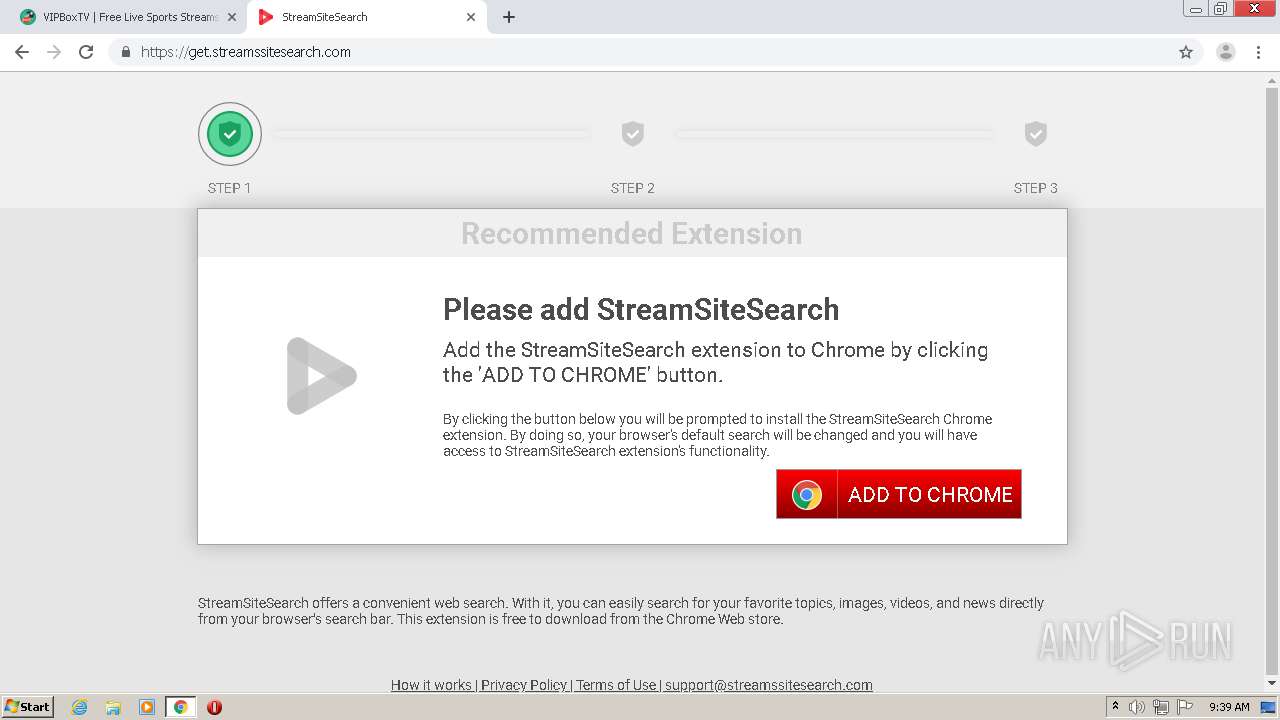This screenshot has width=1280, height=720.
Task: Click the support@streamssitesearch.com email link
Action: coord(769,685)
